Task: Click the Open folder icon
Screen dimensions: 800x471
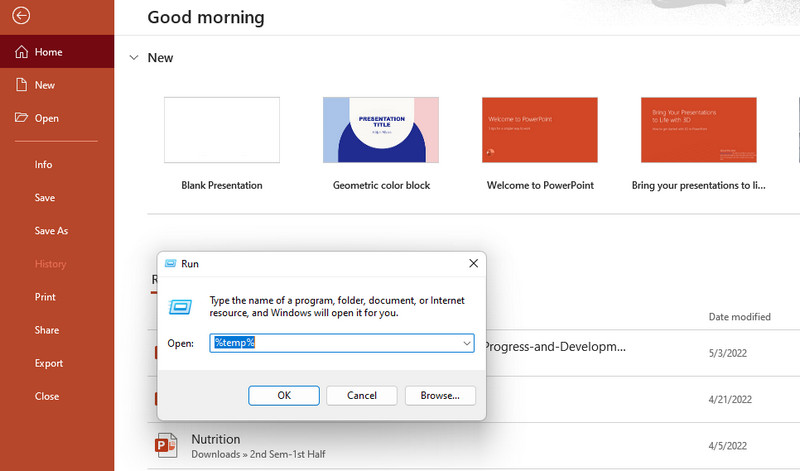Action: tap(21, 118)
